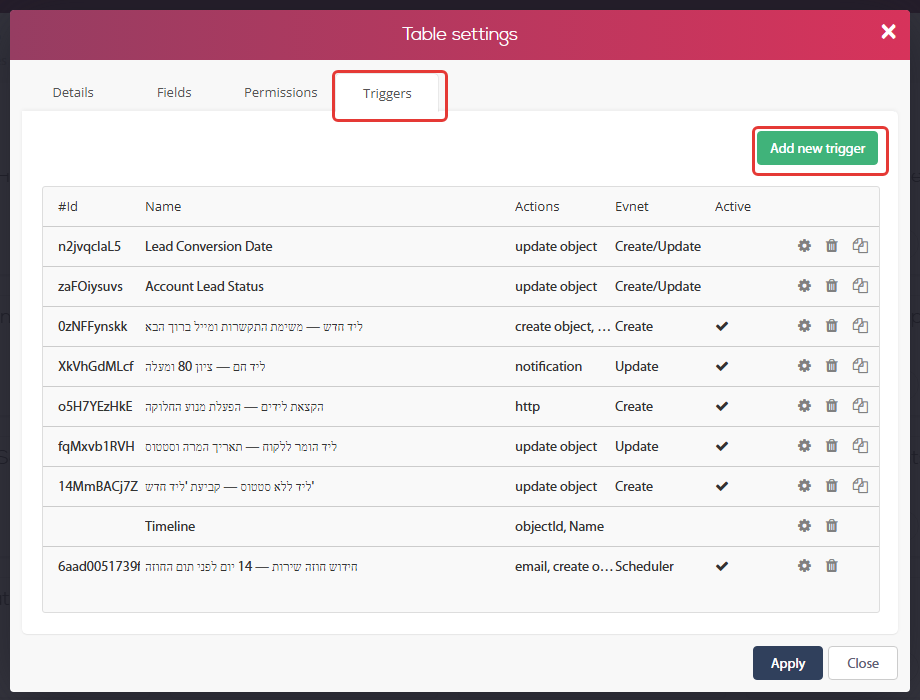Duplicate trigger XkVhGdMLcf using copy icon
The height and width of the screenshot is (700, 920).
click(860, 366)
